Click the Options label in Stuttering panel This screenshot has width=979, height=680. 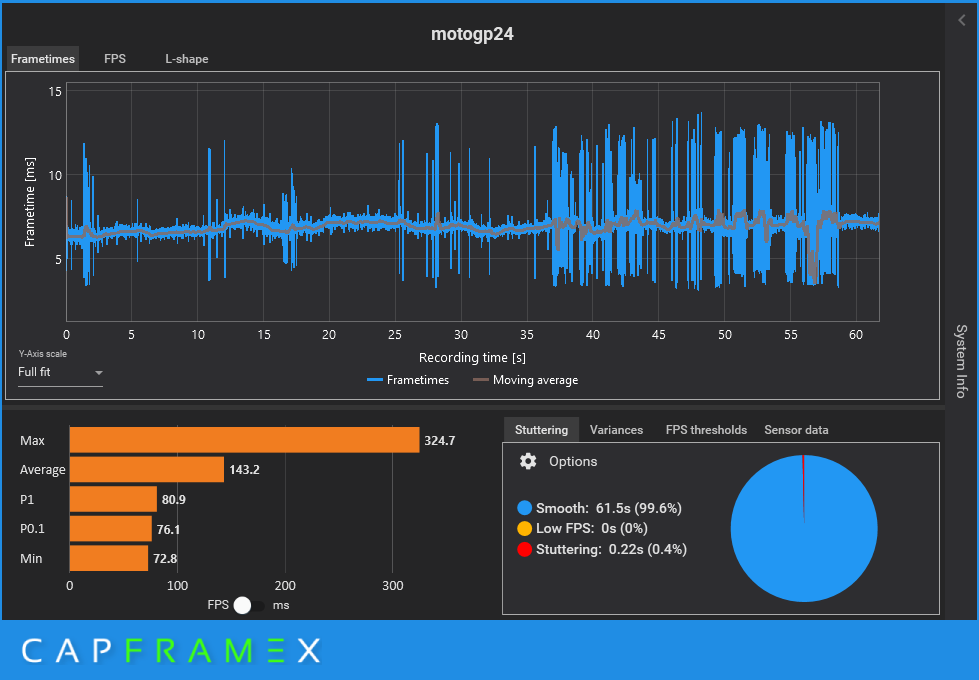[573, 461]
